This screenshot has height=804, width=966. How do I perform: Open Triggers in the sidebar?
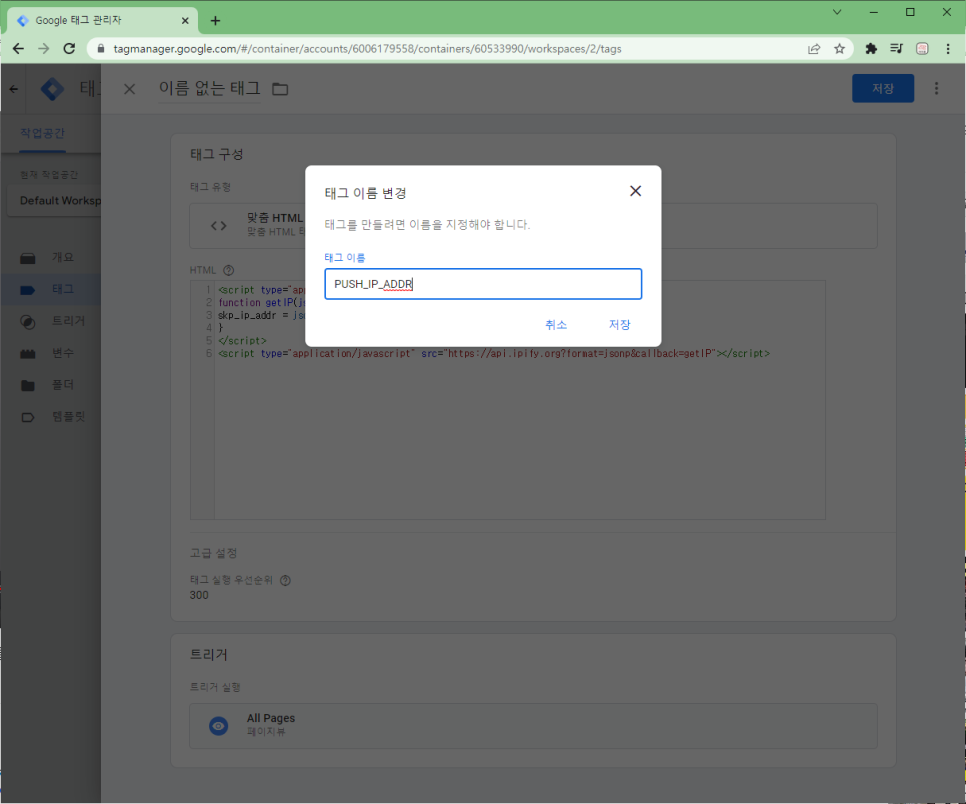pos(68,321)
